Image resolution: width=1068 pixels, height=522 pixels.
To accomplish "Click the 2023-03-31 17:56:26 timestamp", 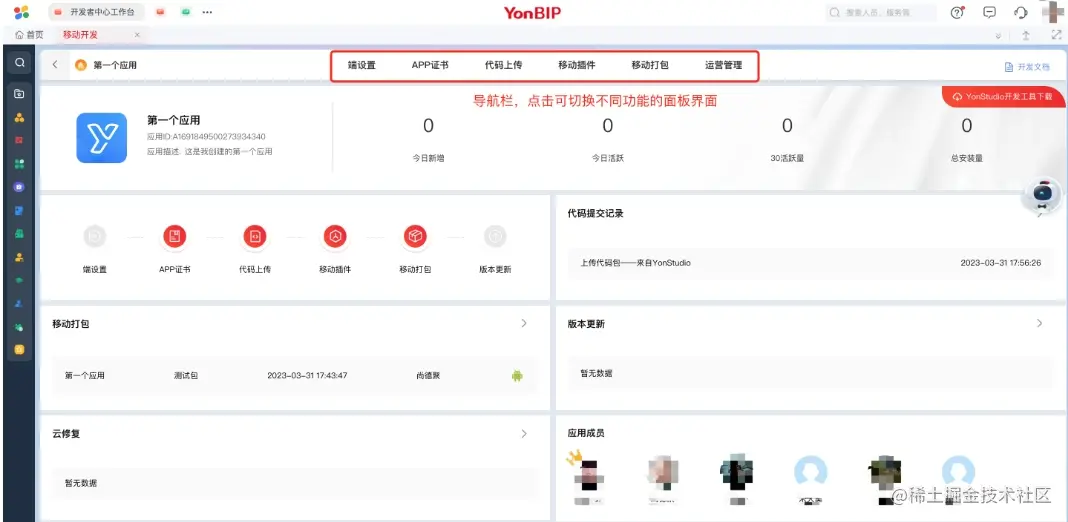I will point(1001,262).
